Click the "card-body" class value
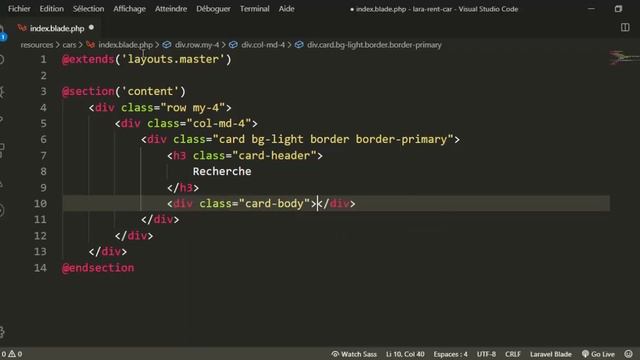 pos(274,204)
